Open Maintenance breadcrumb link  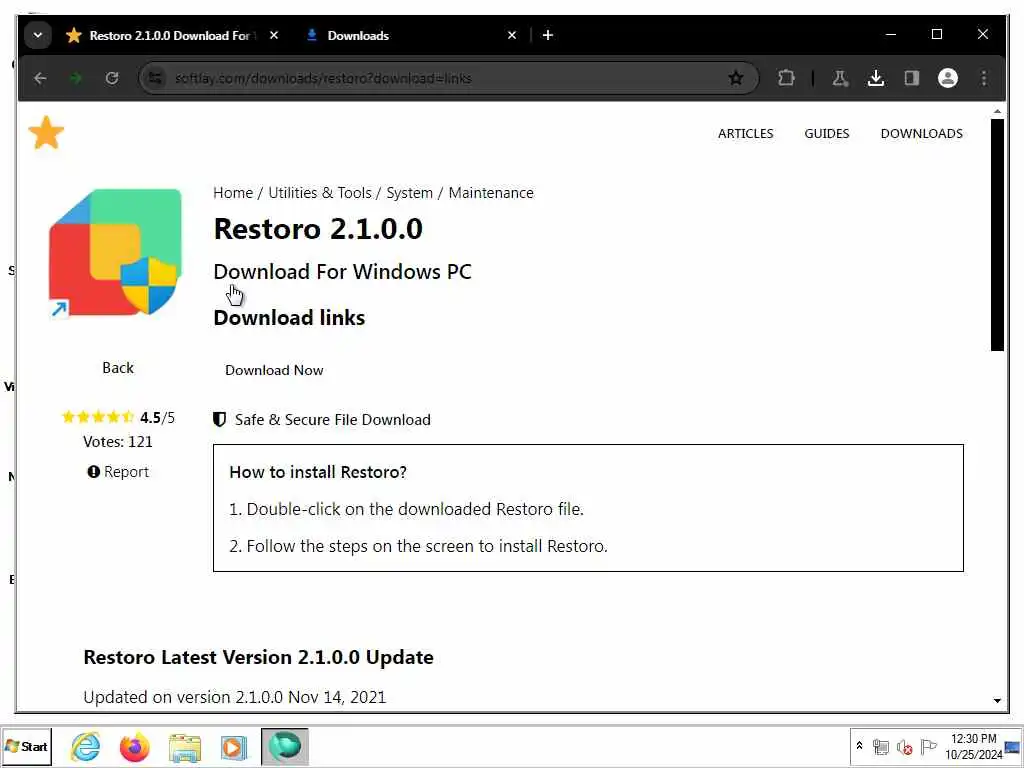click(x=490, y=193)
